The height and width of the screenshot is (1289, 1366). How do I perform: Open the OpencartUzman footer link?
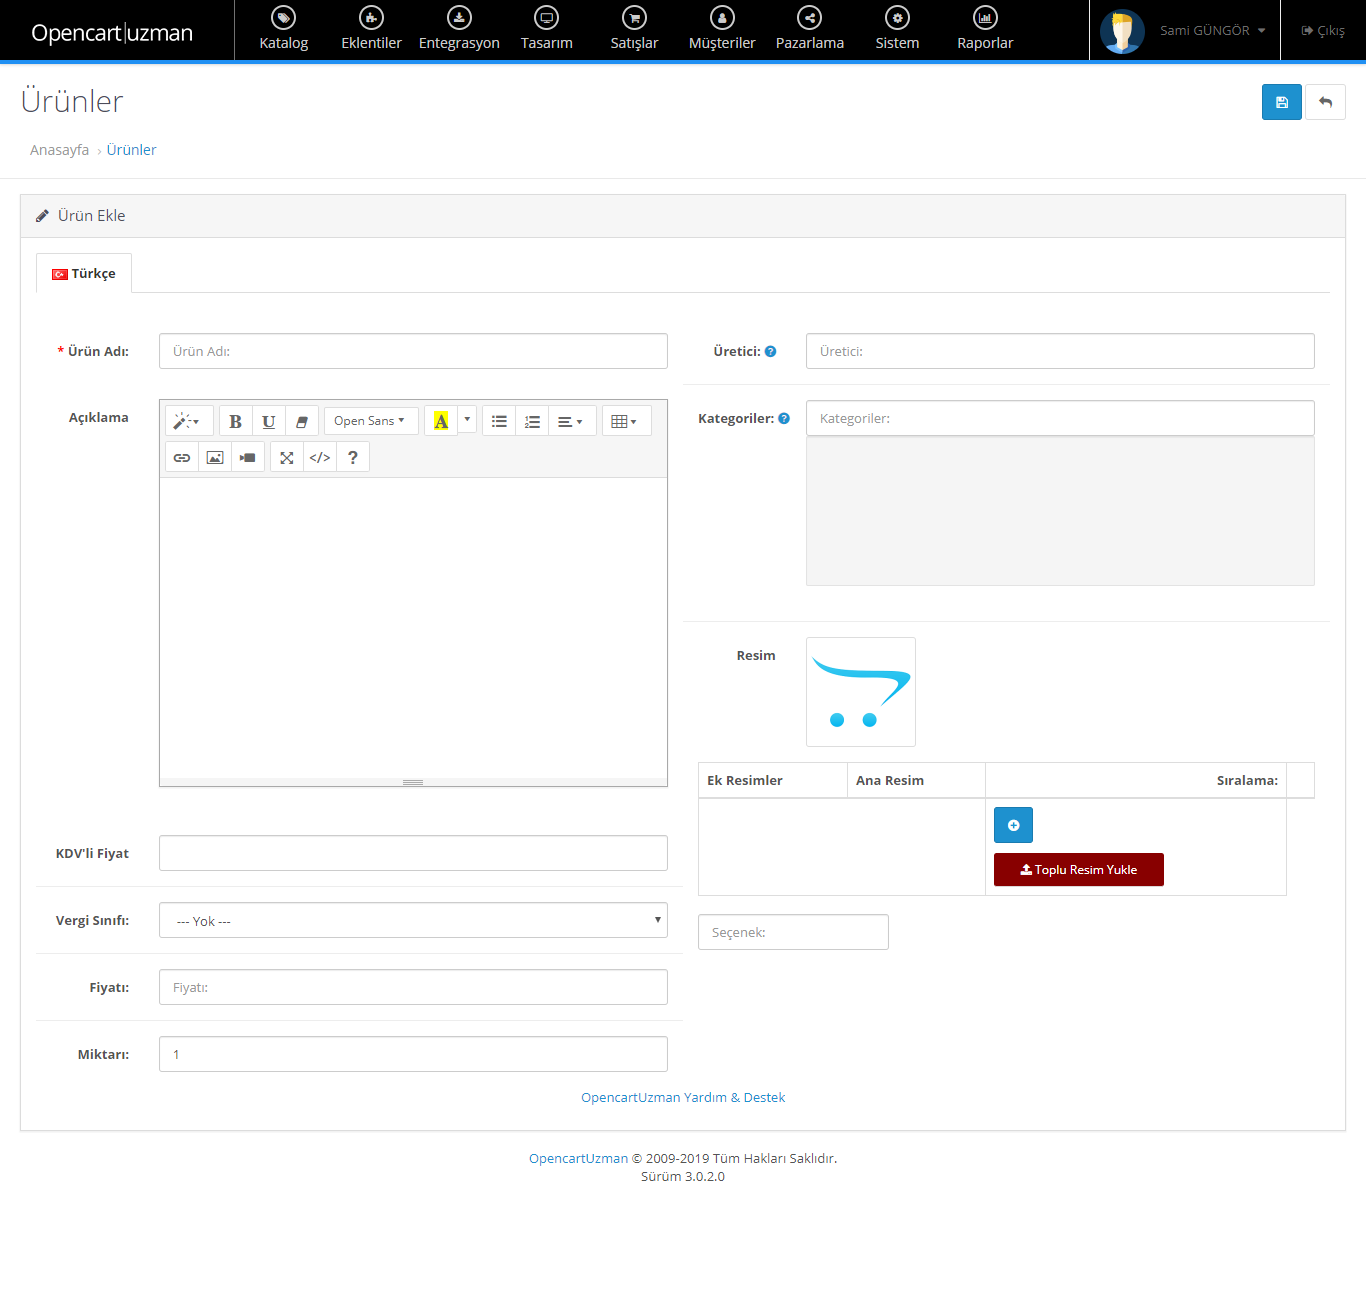(x=578, y=1158)
